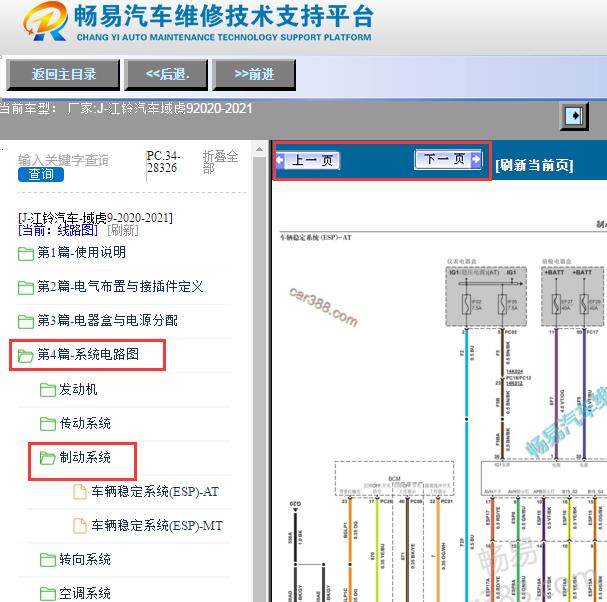
Task: Expand the 第1篇-使用说明 folder
Action: point(81,253)
